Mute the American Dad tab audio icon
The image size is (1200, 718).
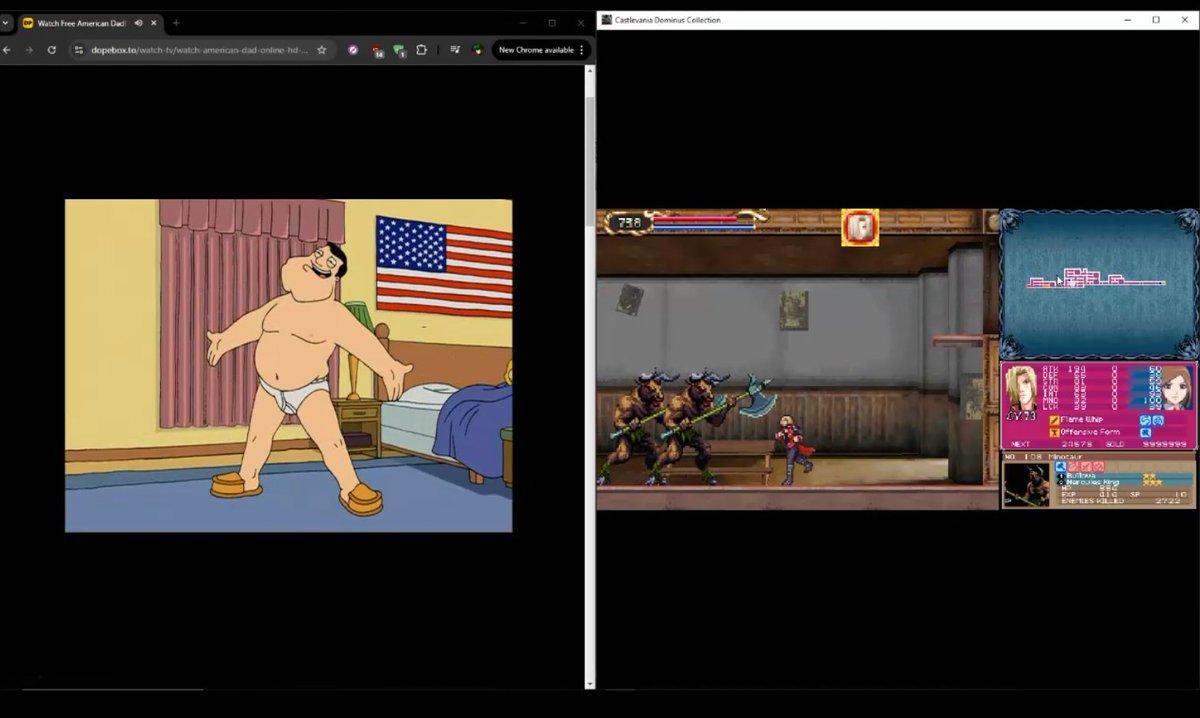pos(138,22)
